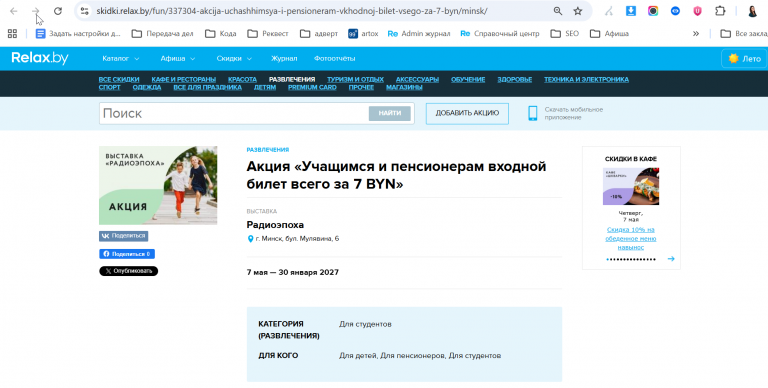Select 'Здоровье' category
Viewport: 768px width, 388px height.
[515, 79]
